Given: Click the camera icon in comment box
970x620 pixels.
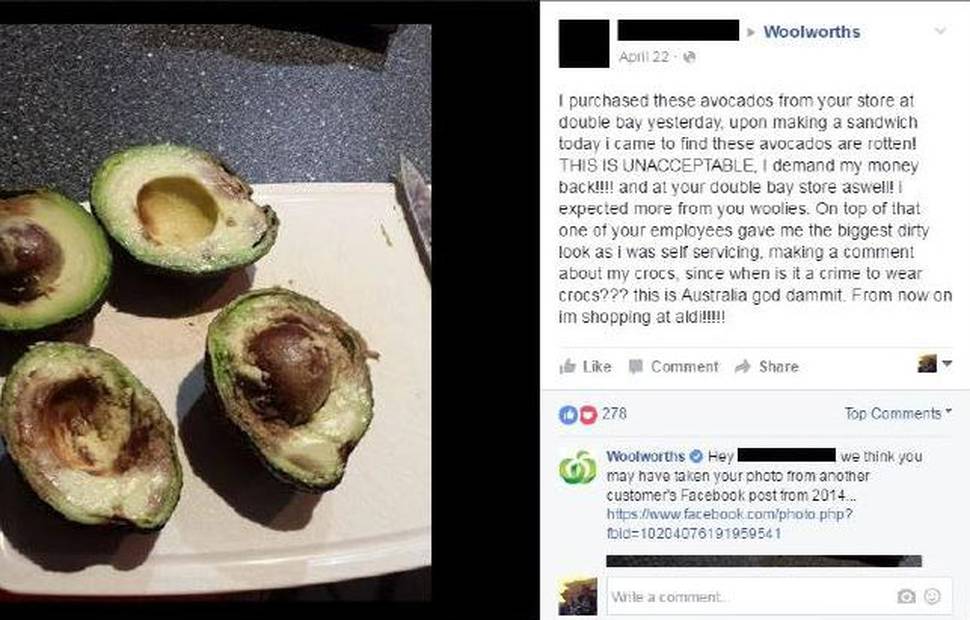Looking at the screenshot, I should [906, 596].
